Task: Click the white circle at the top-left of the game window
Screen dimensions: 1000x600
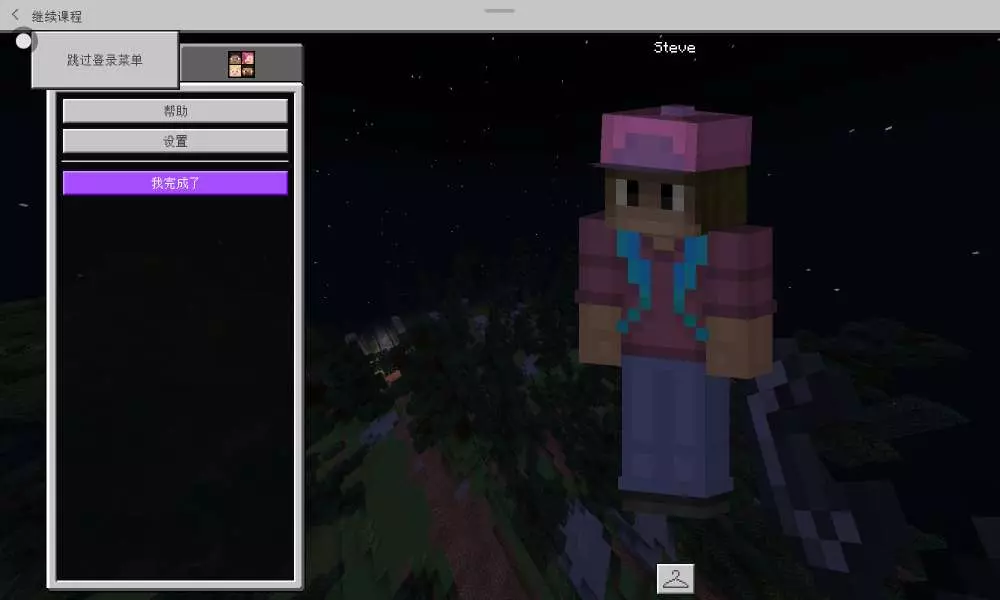Action: [24, 41]
